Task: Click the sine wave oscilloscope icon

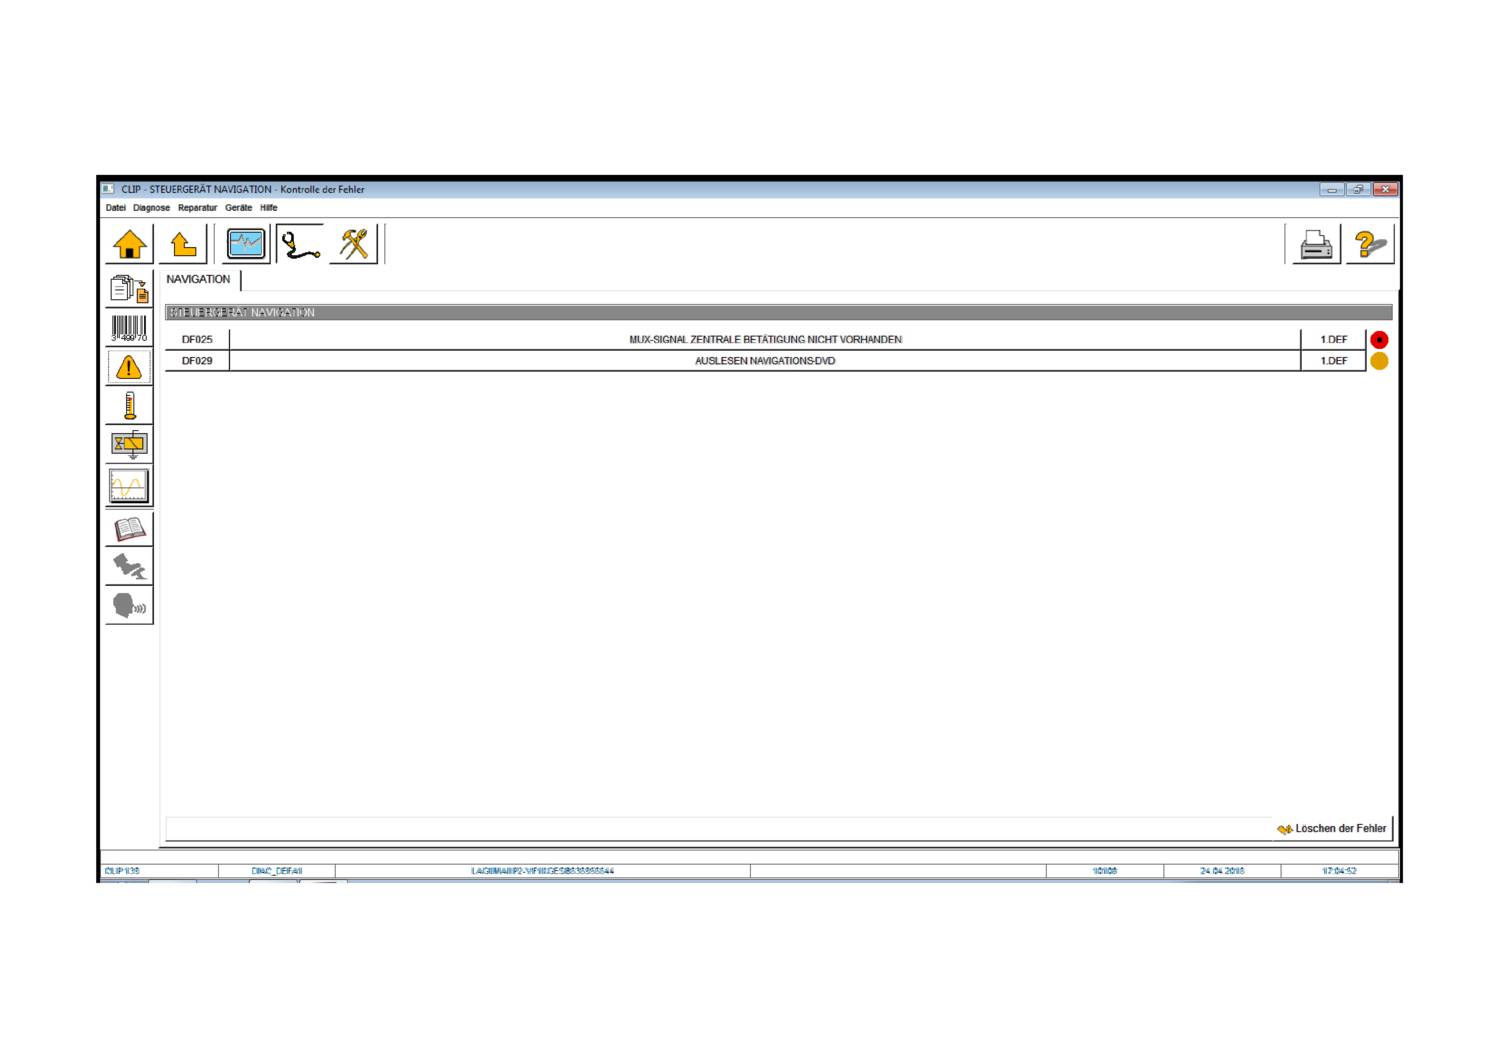Action: pos(129,486)
